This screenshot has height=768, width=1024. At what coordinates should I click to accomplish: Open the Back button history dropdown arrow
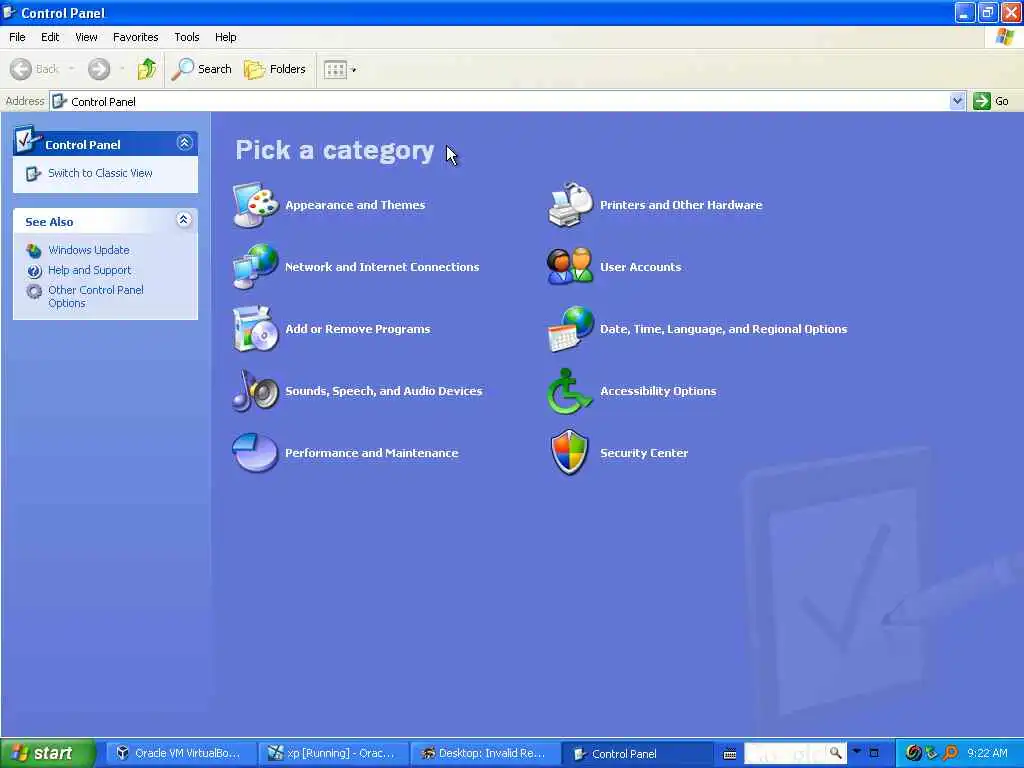[71, 69]
